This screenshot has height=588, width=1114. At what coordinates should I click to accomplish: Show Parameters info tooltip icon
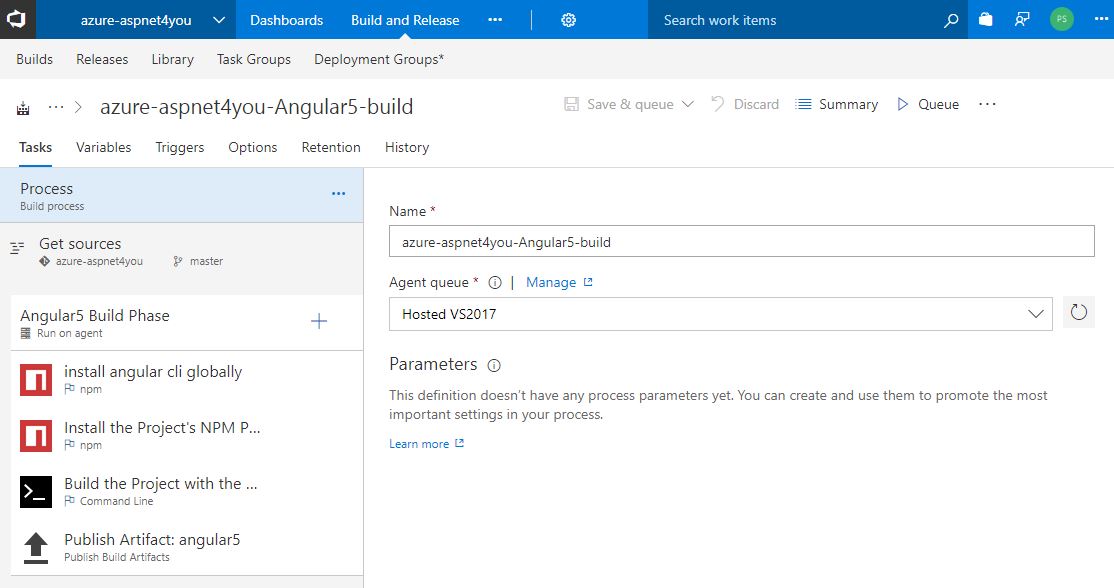tap(494, 366)
